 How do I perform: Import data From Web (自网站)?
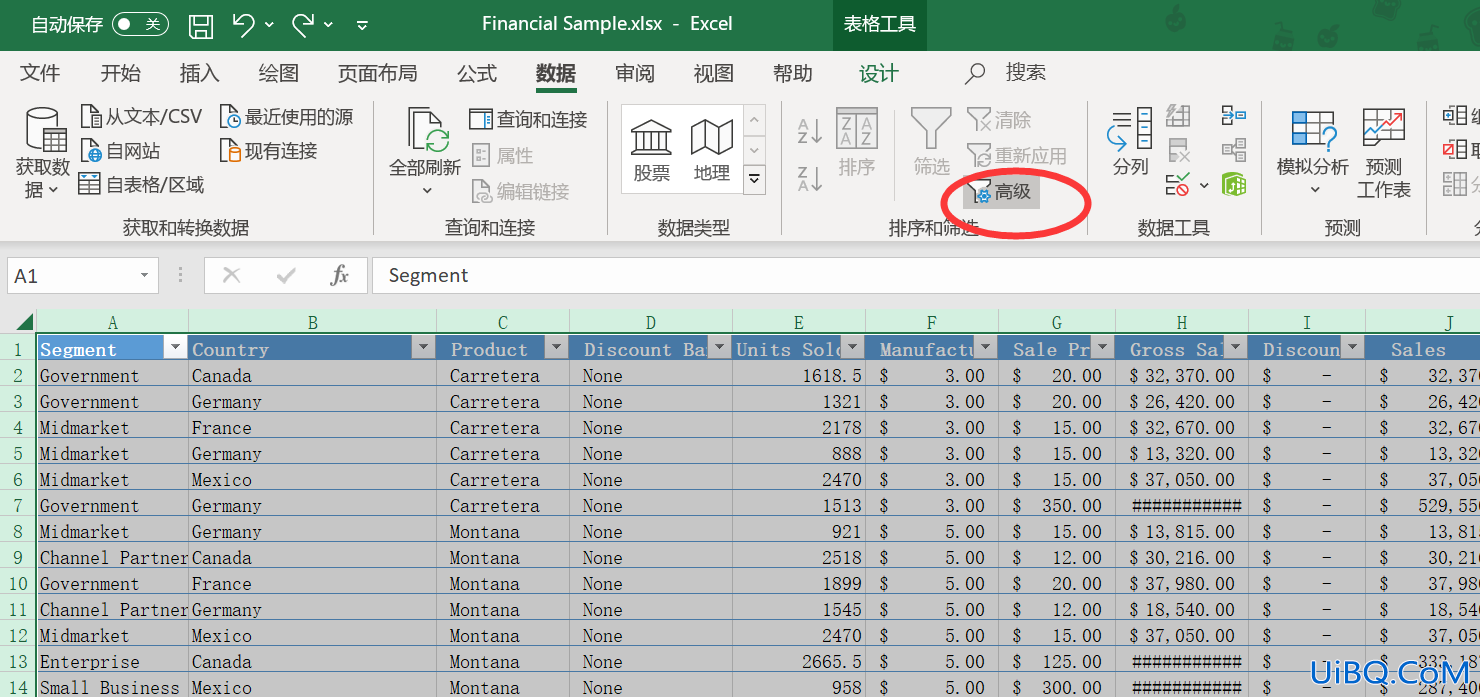tap(120, 151)
